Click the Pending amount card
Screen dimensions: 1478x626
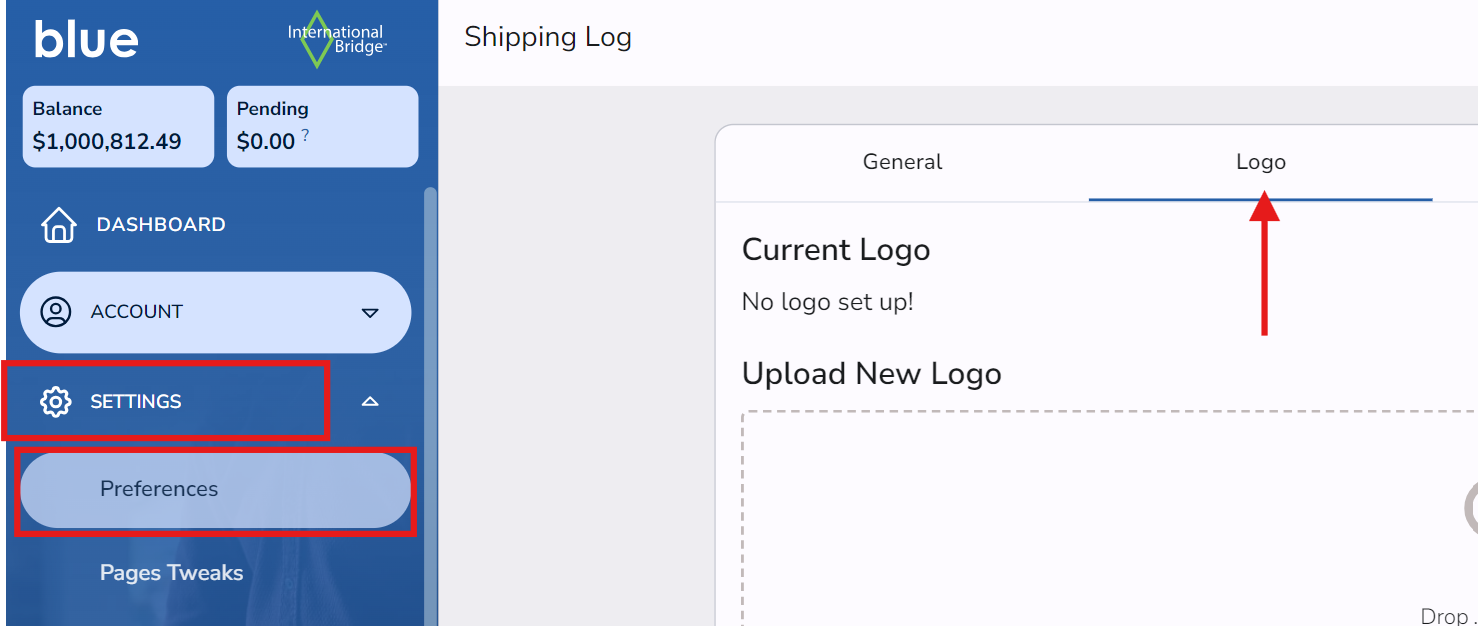322,126
